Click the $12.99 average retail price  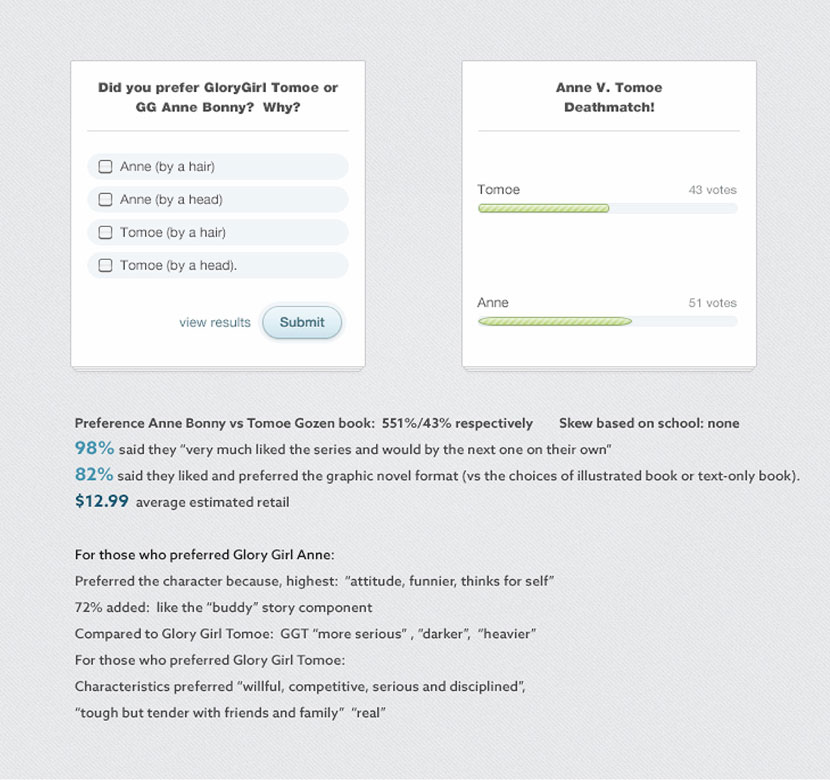[102, 501]
